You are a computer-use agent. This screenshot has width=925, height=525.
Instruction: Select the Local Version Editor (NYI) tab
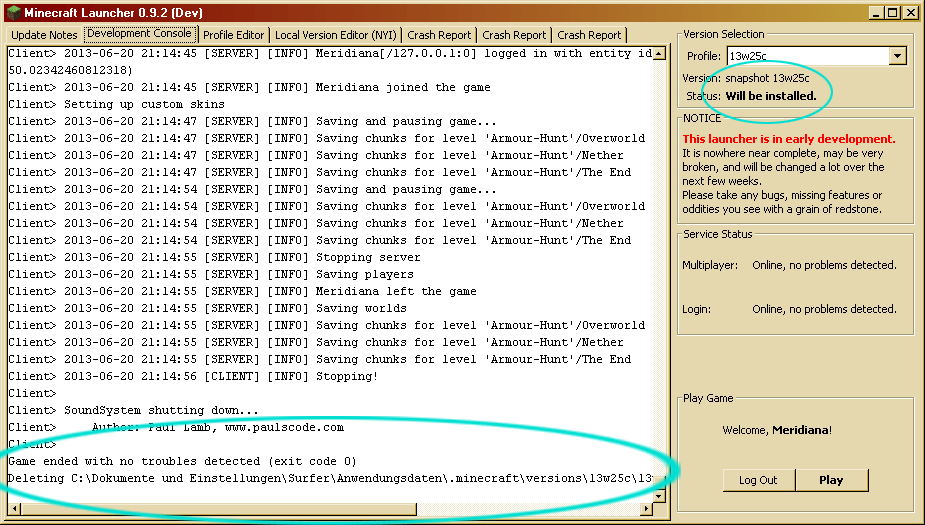[336, 35]
